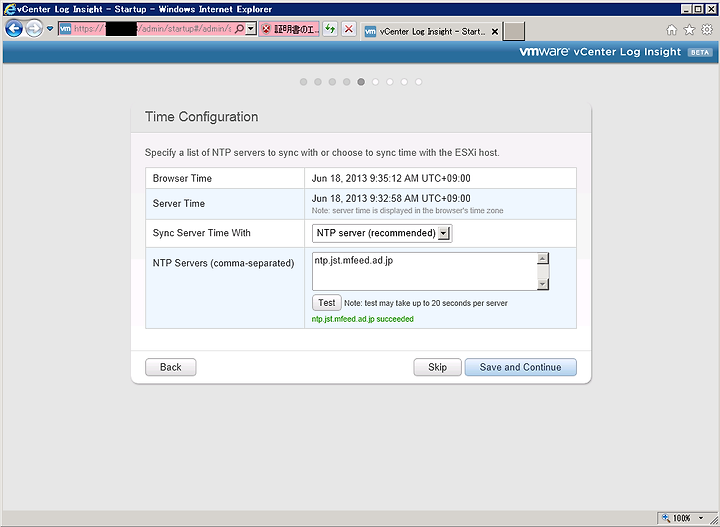Click the server time zone note text
The width and height of the screenshot is (720, 527).
point(408,211)
